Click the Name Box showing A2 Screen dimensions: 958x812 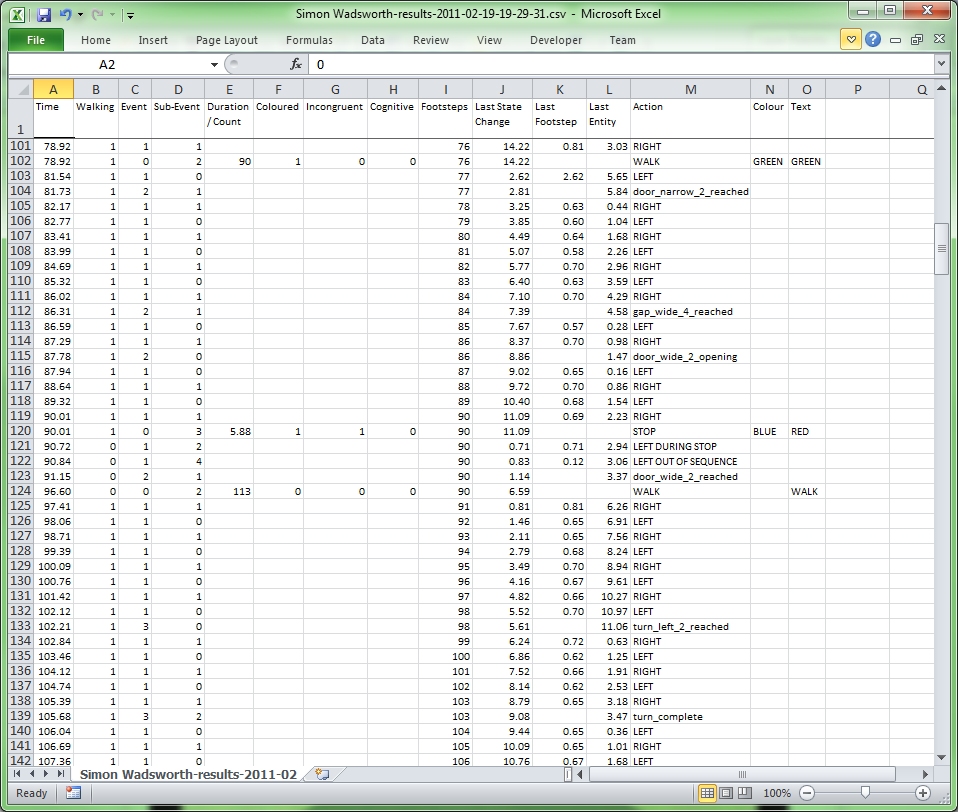(x=107, y=64)
